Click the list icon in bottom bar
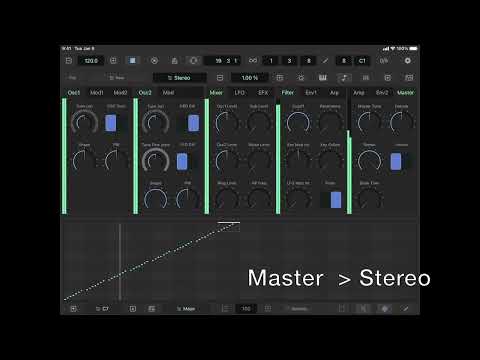Screen dimensions: 480x360 (x=225, y=309)
